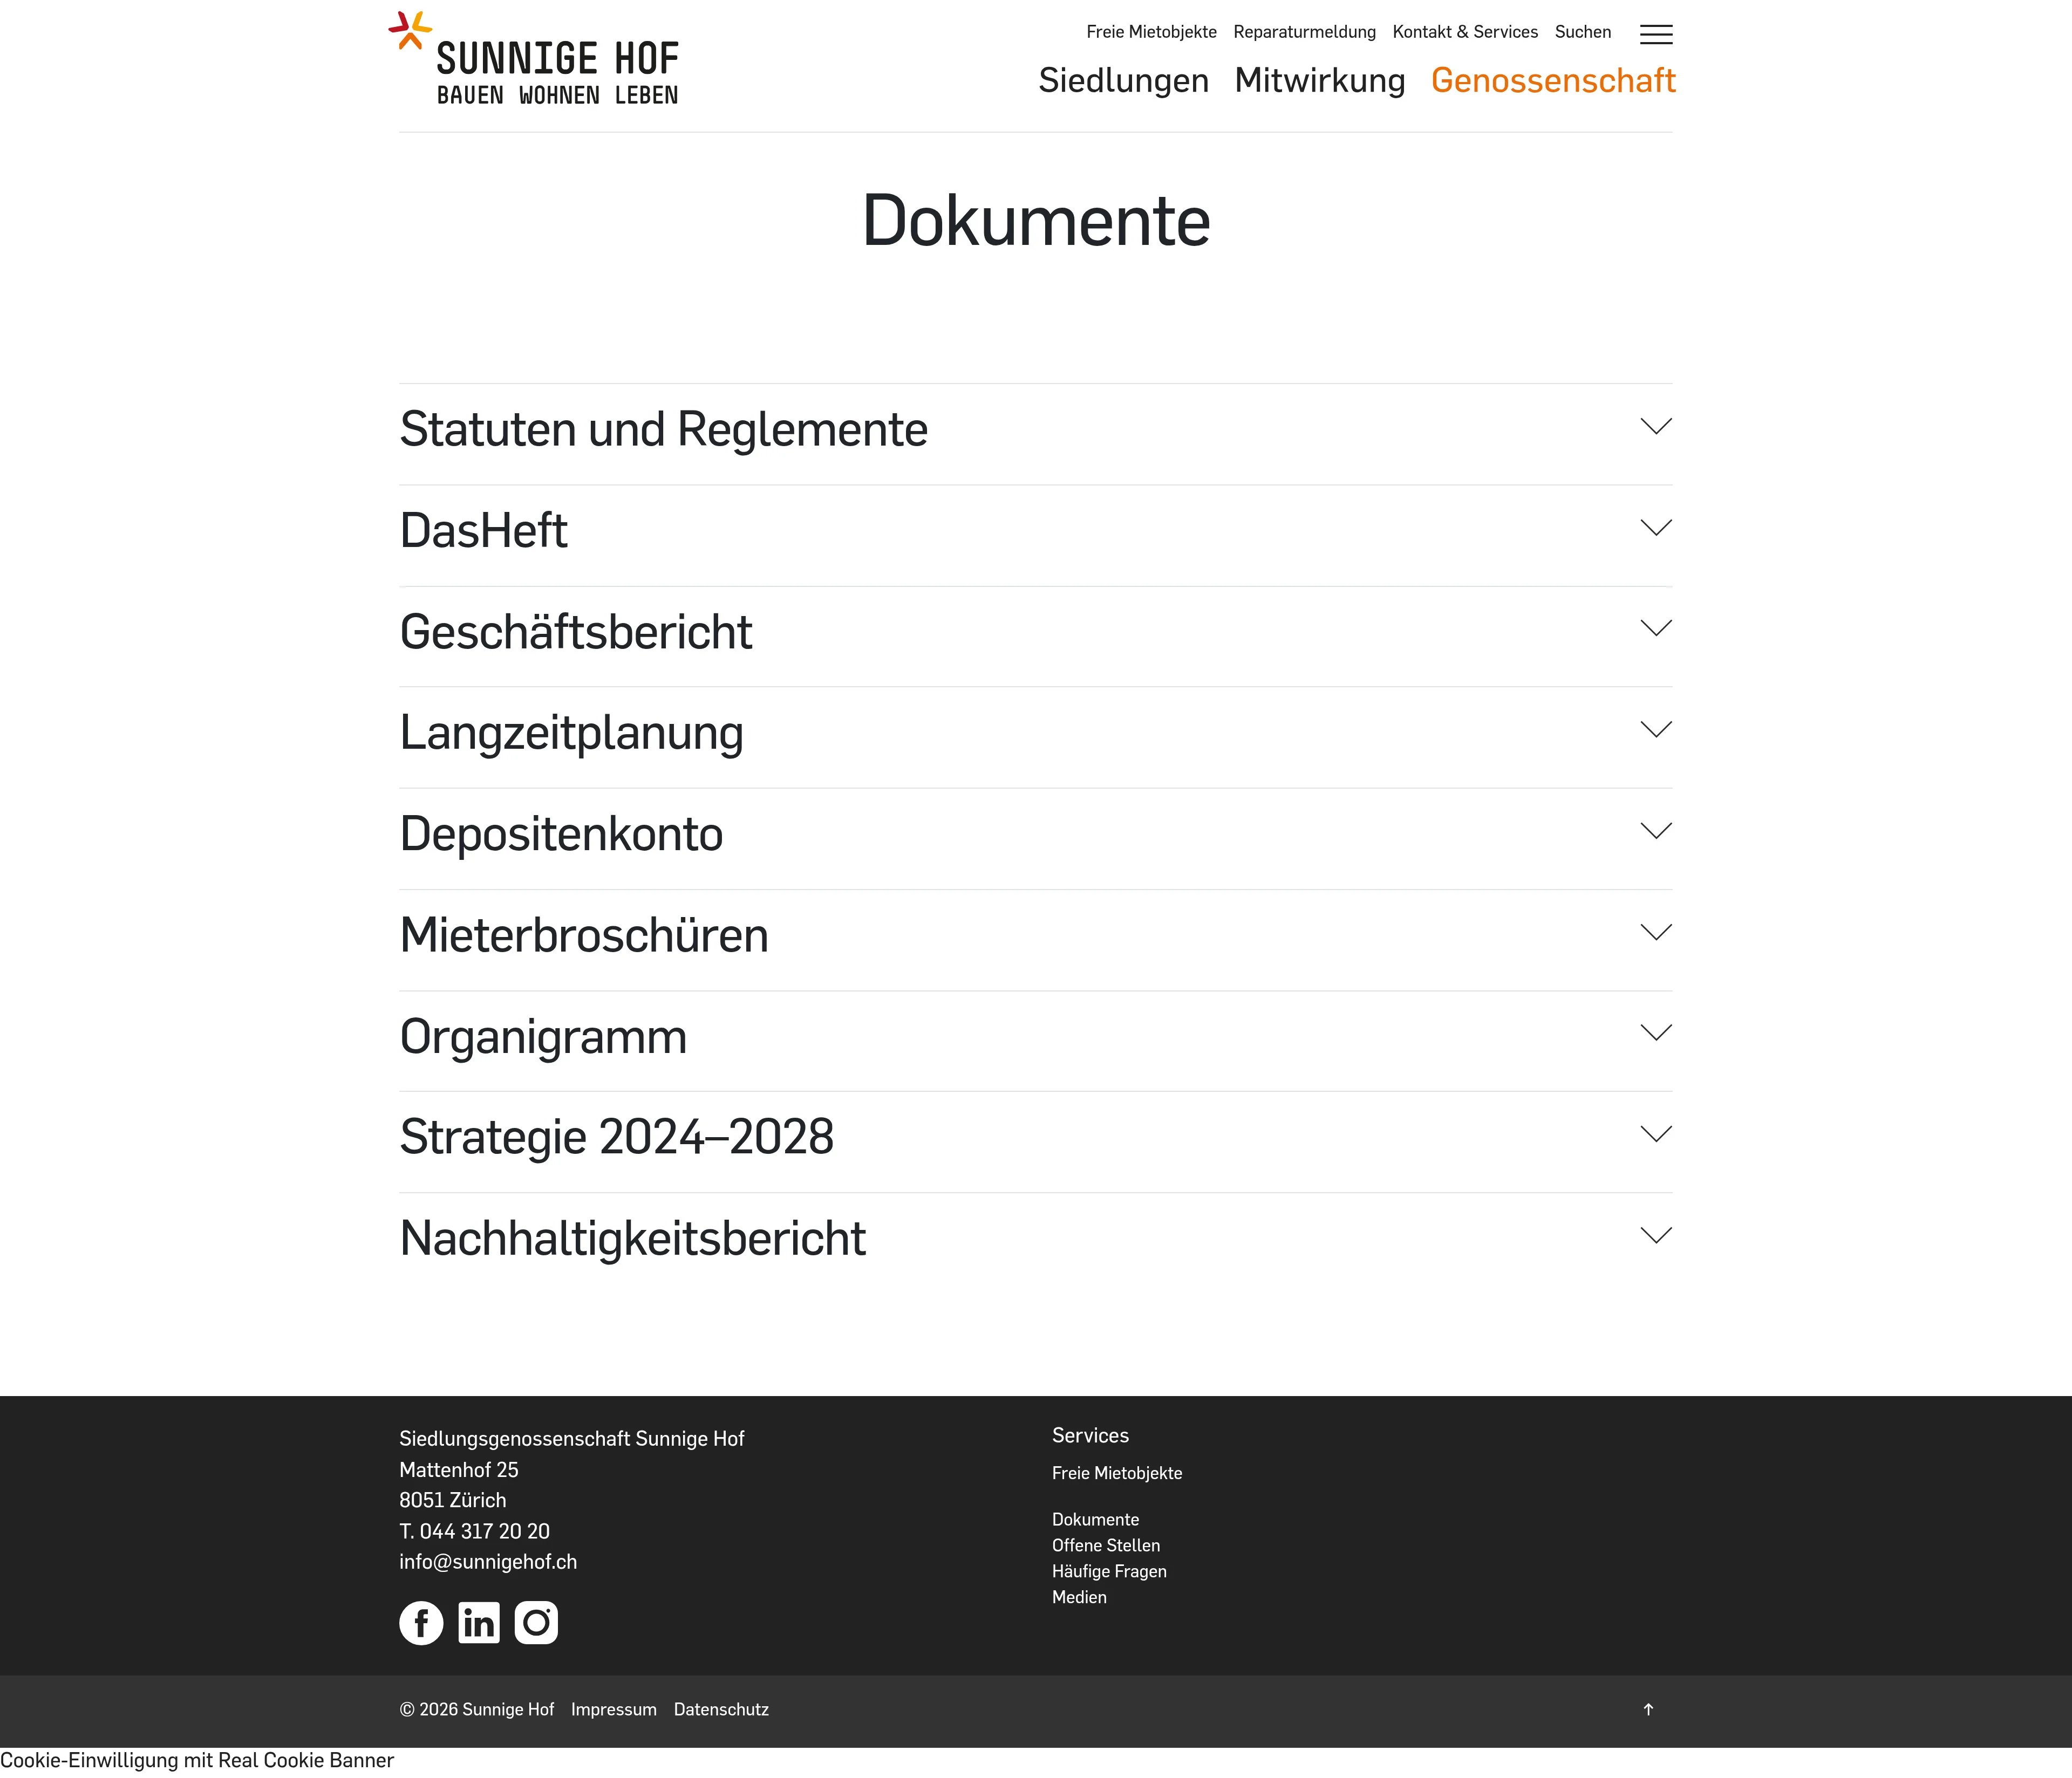Open the Mitwirkung menu
The height and width of the screenshot is (1778, 2072).
[1319, 80]
